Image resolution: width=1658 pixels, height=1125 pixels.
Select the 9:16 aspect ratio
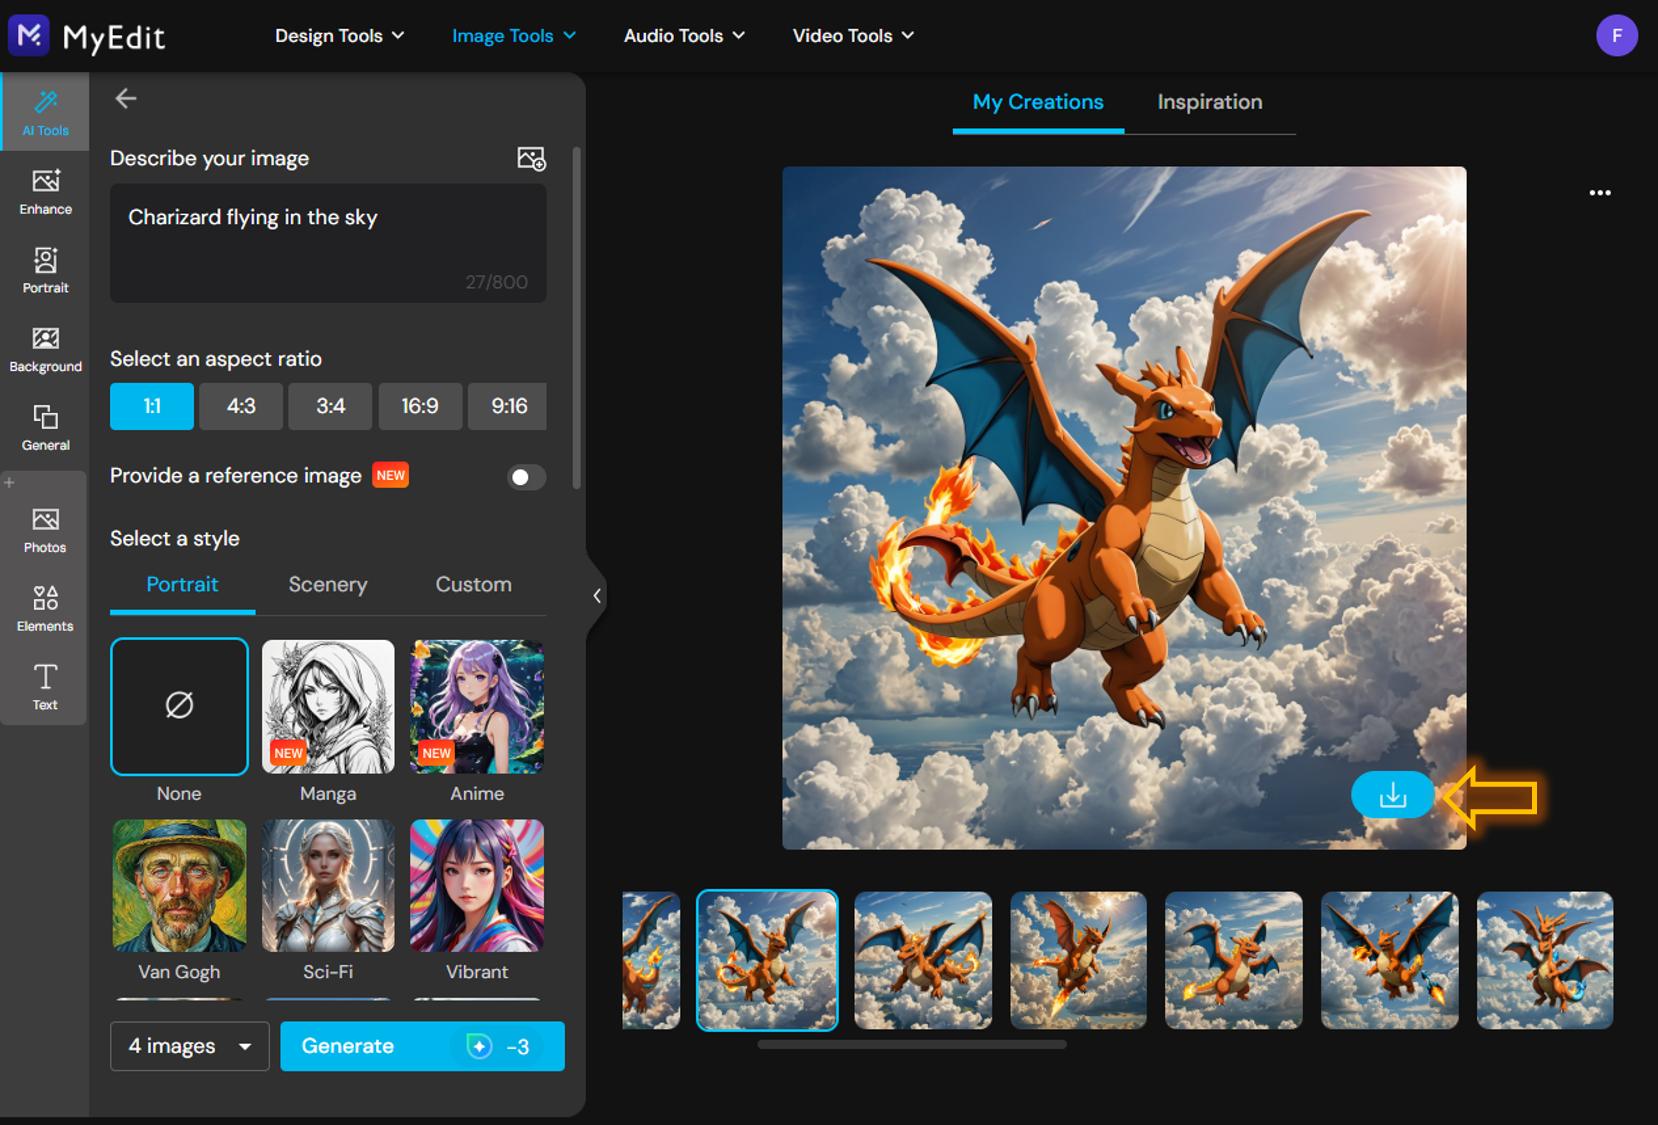click(508, 406)
